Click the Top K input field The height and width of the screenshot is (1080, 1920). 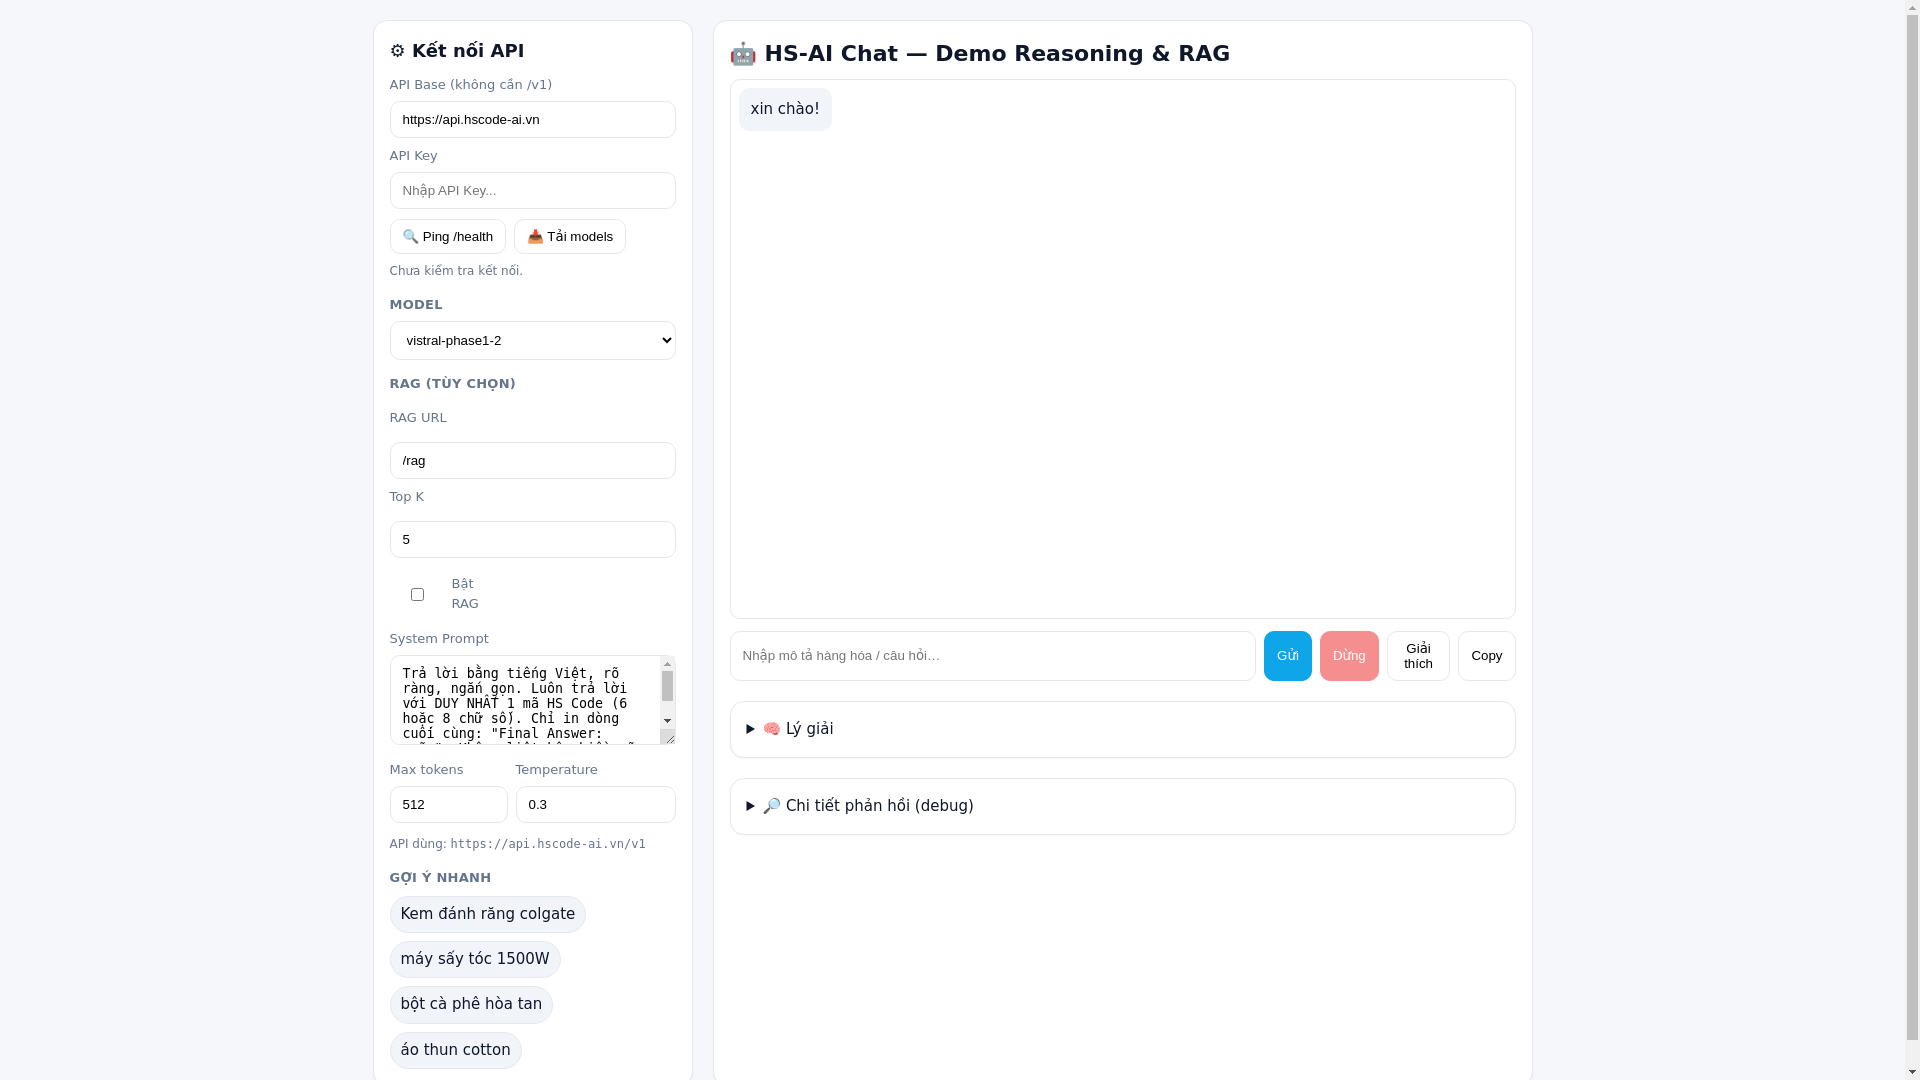point(532,540)
